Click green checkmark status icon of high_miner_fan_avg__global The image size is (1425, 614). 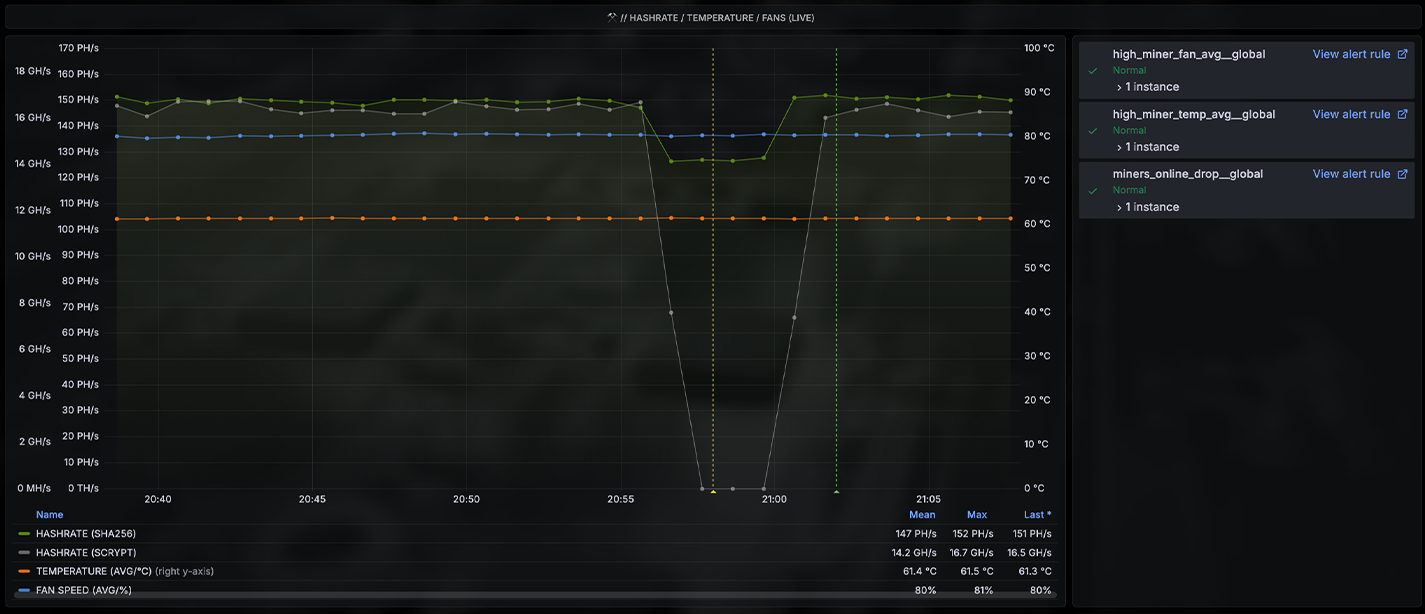(x=1093, y=71)
